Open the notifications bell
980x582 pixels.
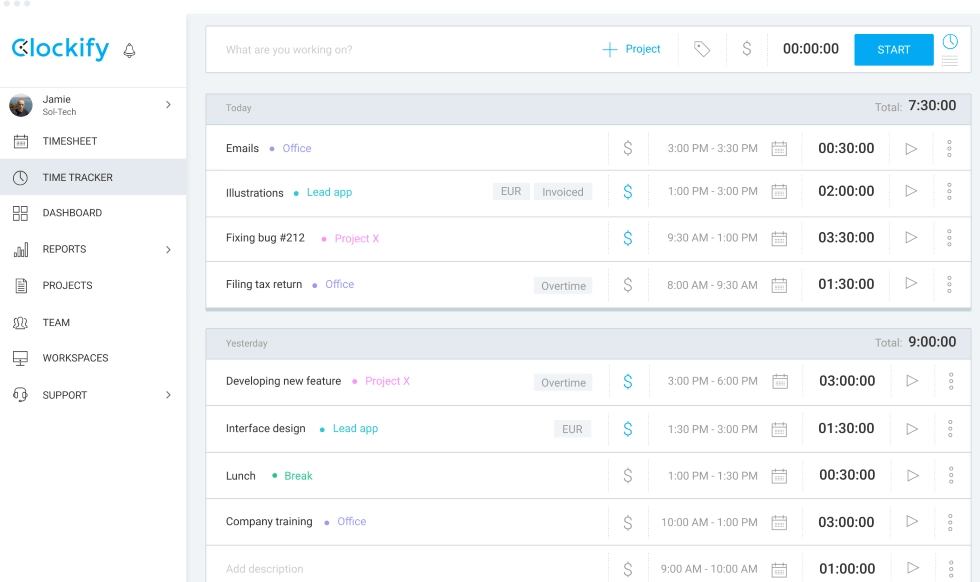point(128,48)
